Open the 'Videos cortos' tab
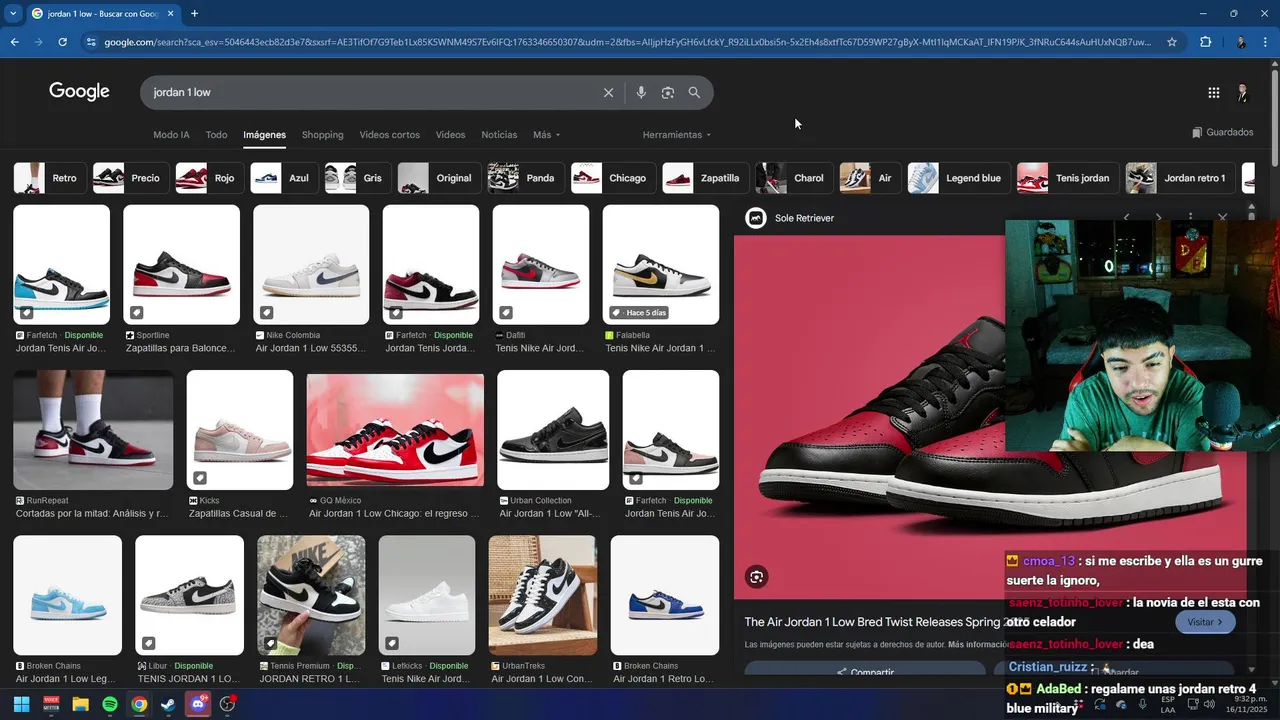 pyautogui.click(x=389, y=135)
